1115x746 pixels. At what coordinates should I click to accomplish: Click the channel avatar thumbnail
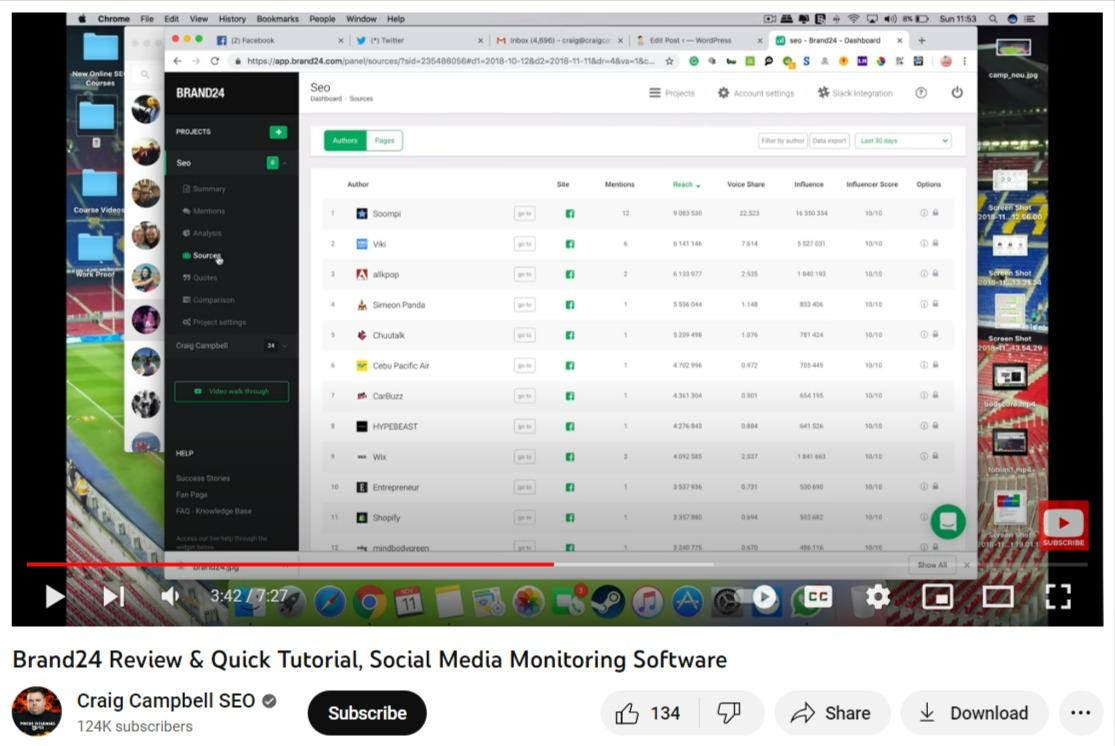37,712
